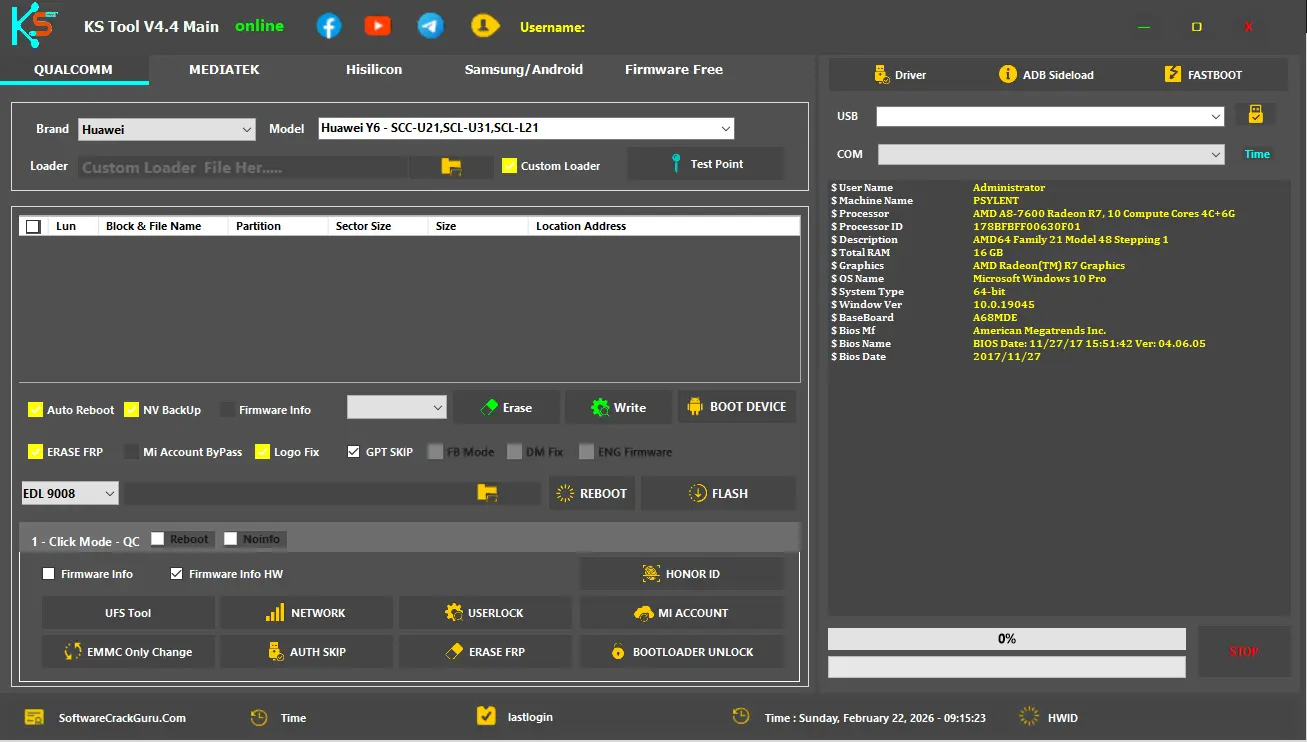
Task: Click the BOOTLOADER UNLOCK button
Action: point(681,652)
